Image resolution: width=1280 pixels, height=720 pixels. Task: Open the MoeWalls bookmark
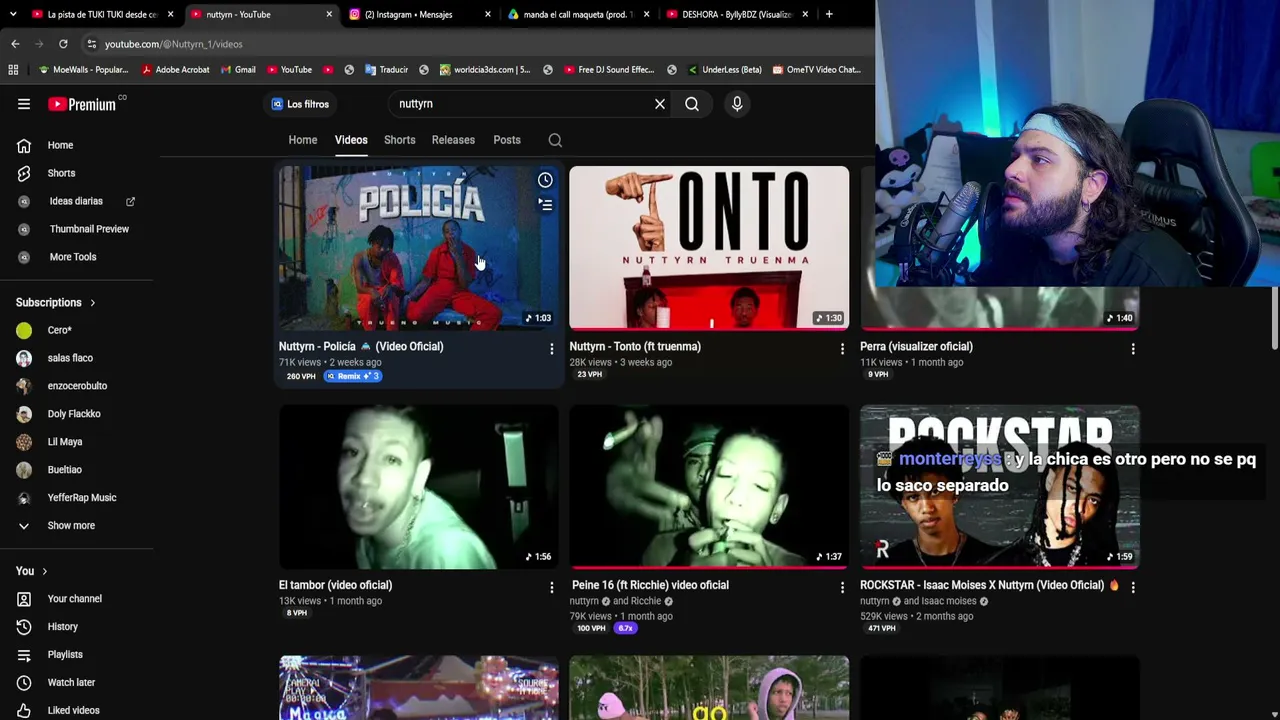[83, 70]
